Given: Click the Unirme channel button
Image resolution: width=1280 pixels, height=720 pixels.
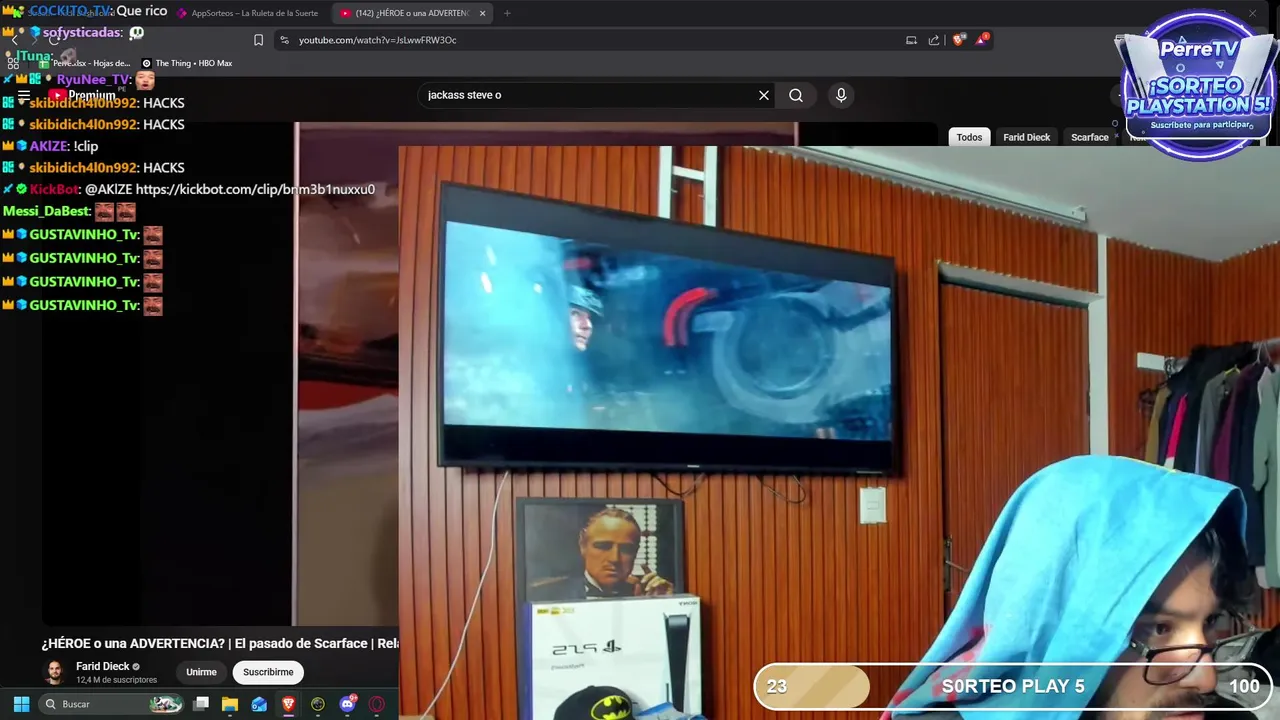Looking at the screenshot, I should [201, 672].
